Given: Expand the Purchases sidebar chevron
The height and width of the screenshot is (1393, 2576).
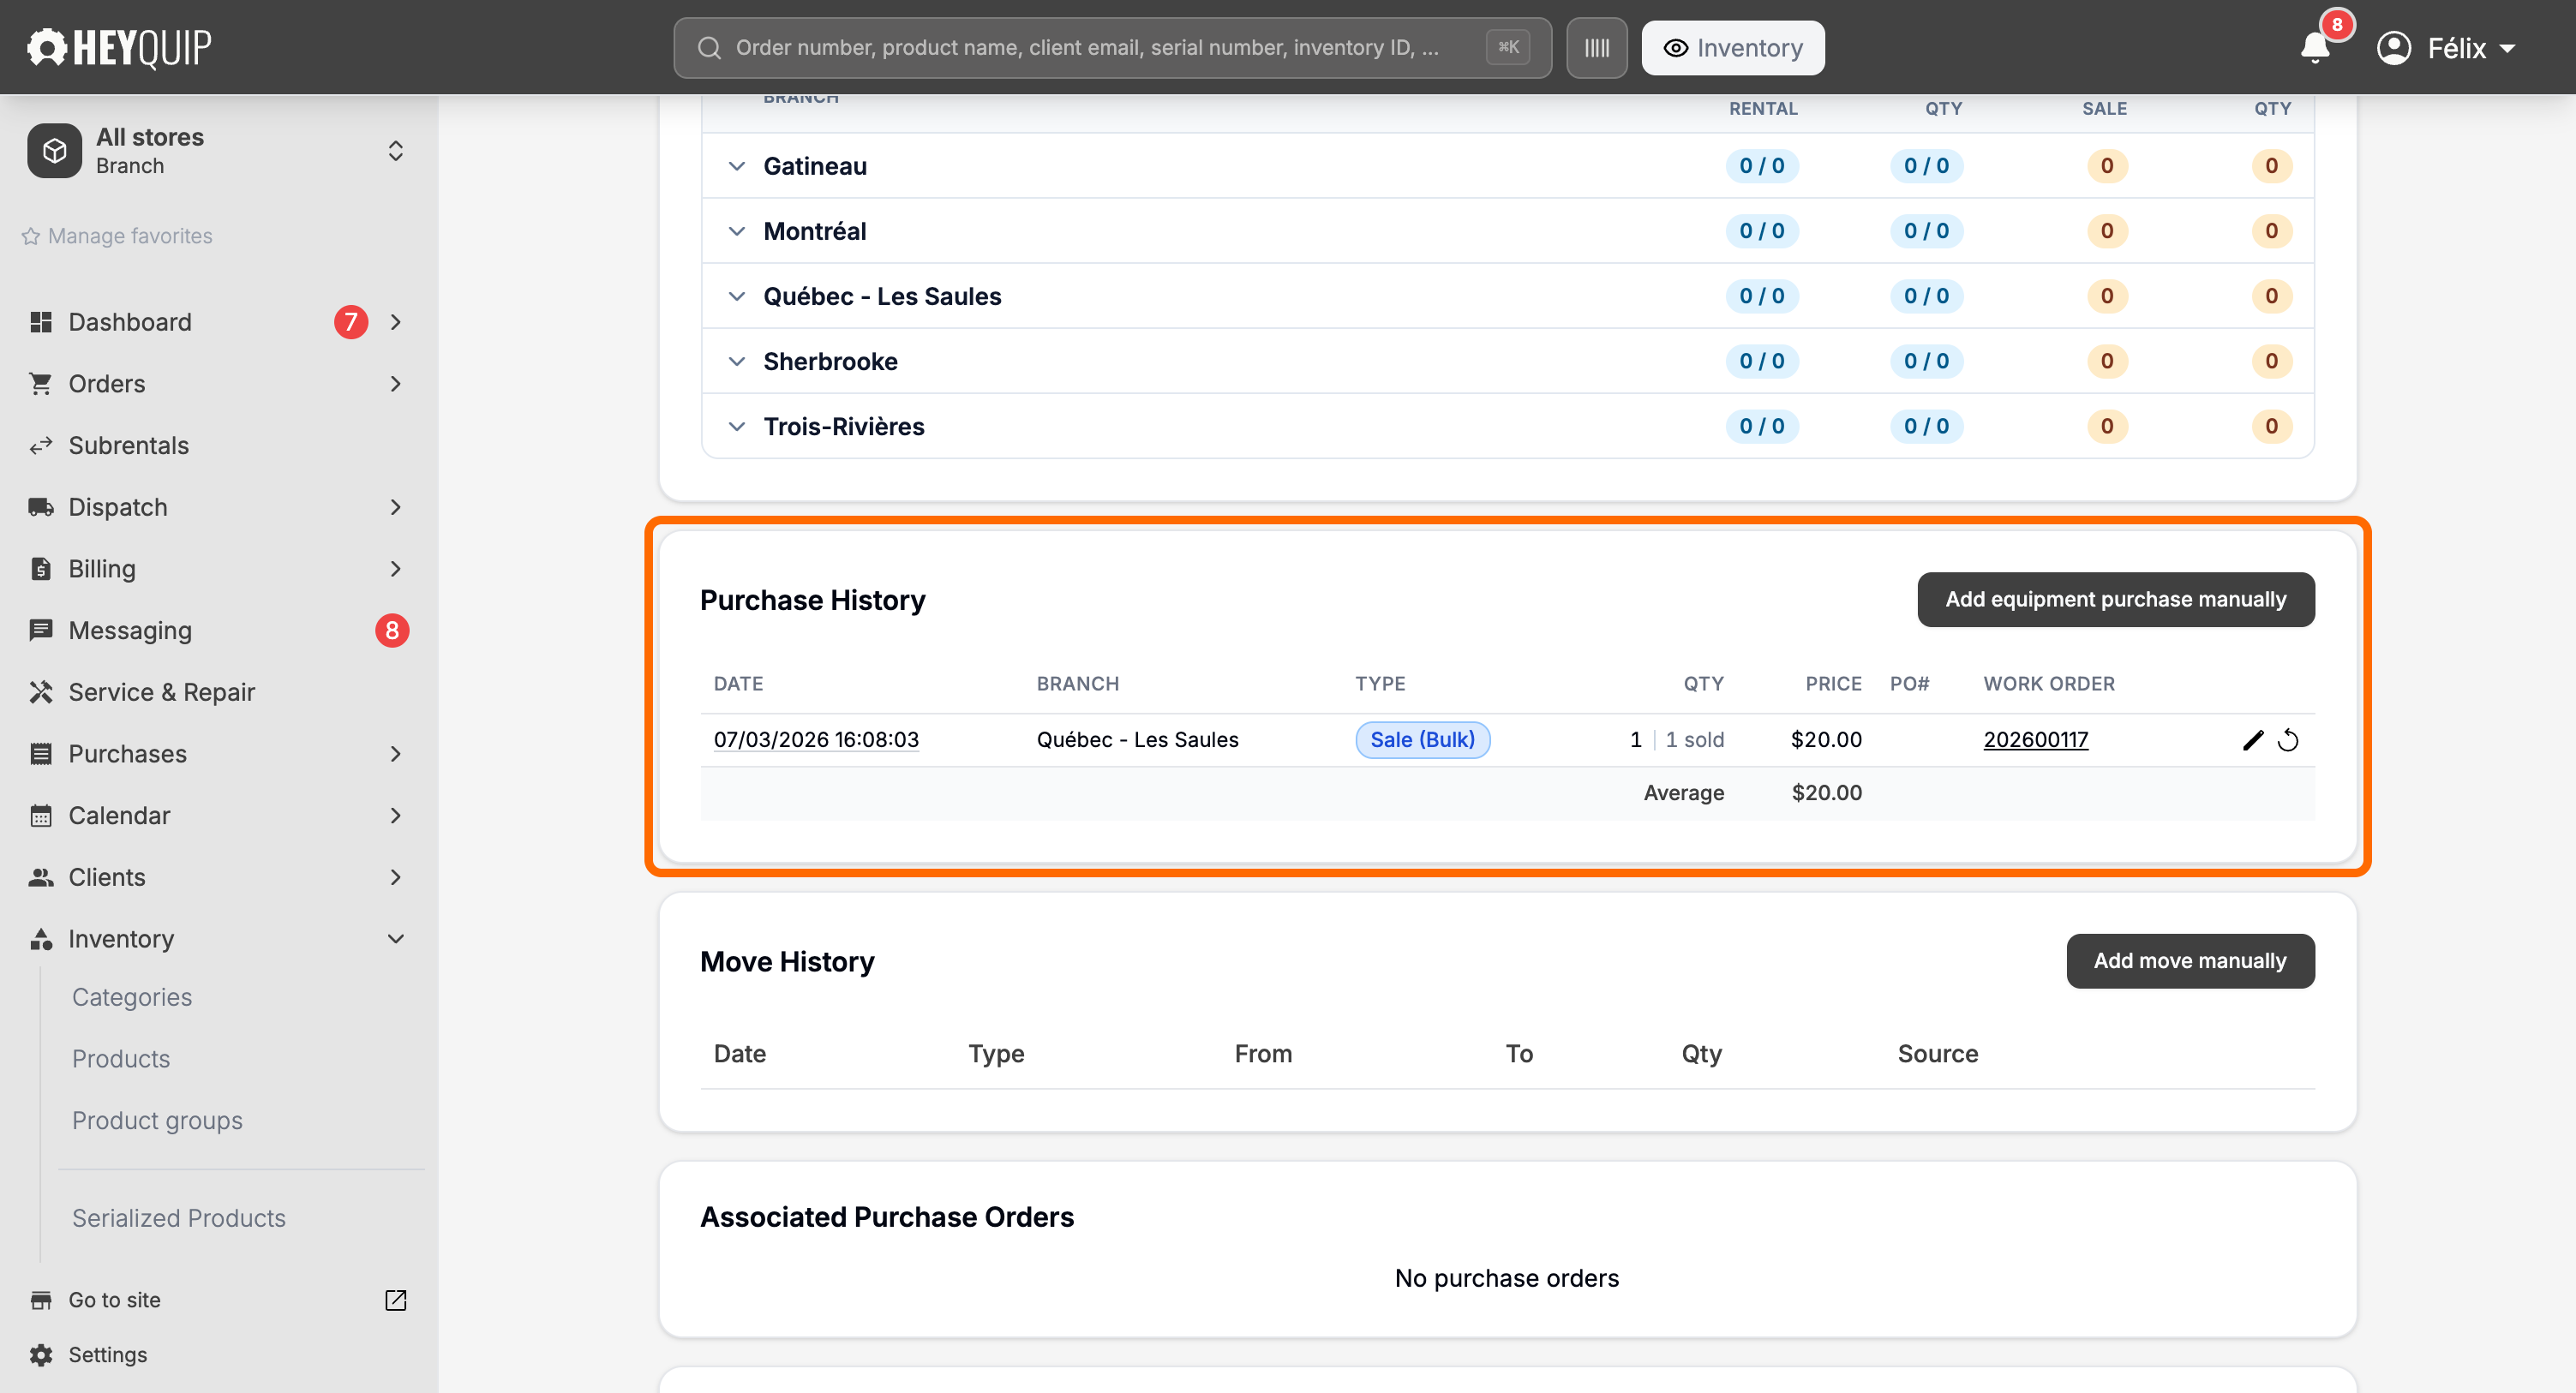Looking at the screenshot, I should pos(396,754).
